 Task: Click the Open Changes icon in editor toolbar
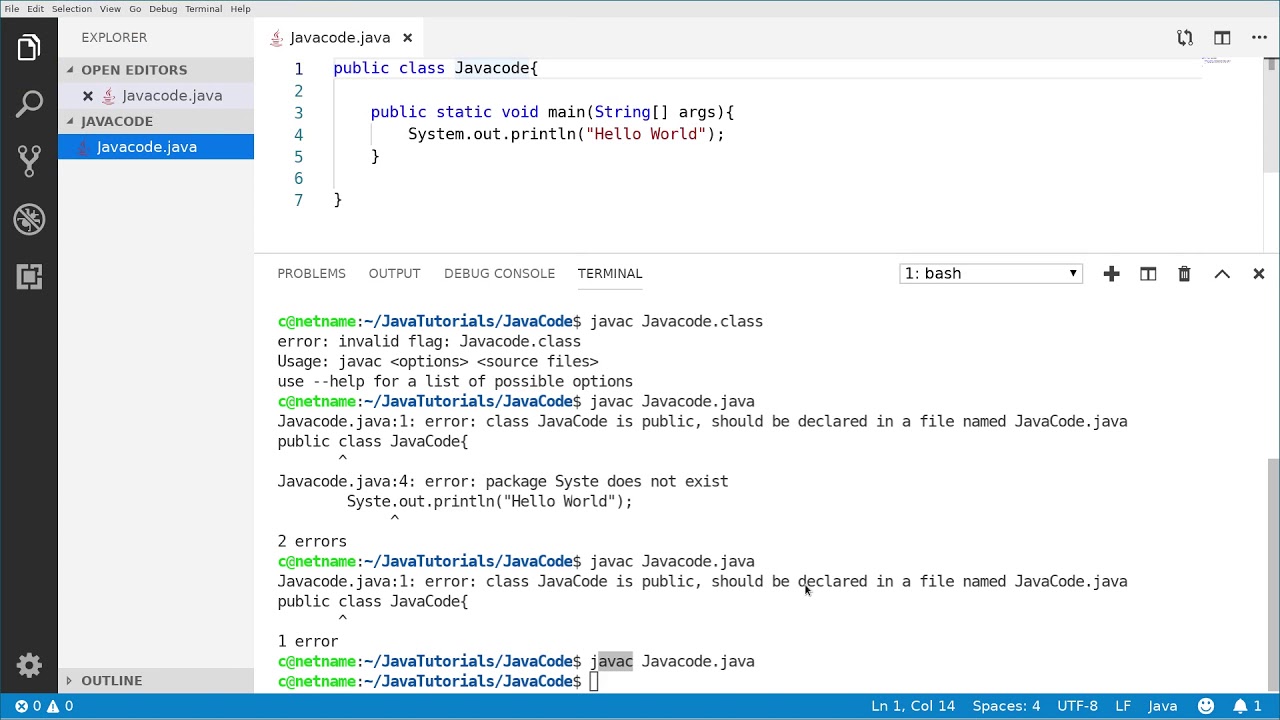point(1185,38)
